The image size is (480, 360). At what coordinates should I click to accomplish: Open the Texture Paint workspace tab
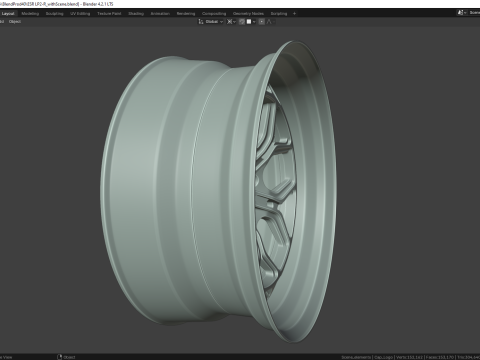click(109, 14)
